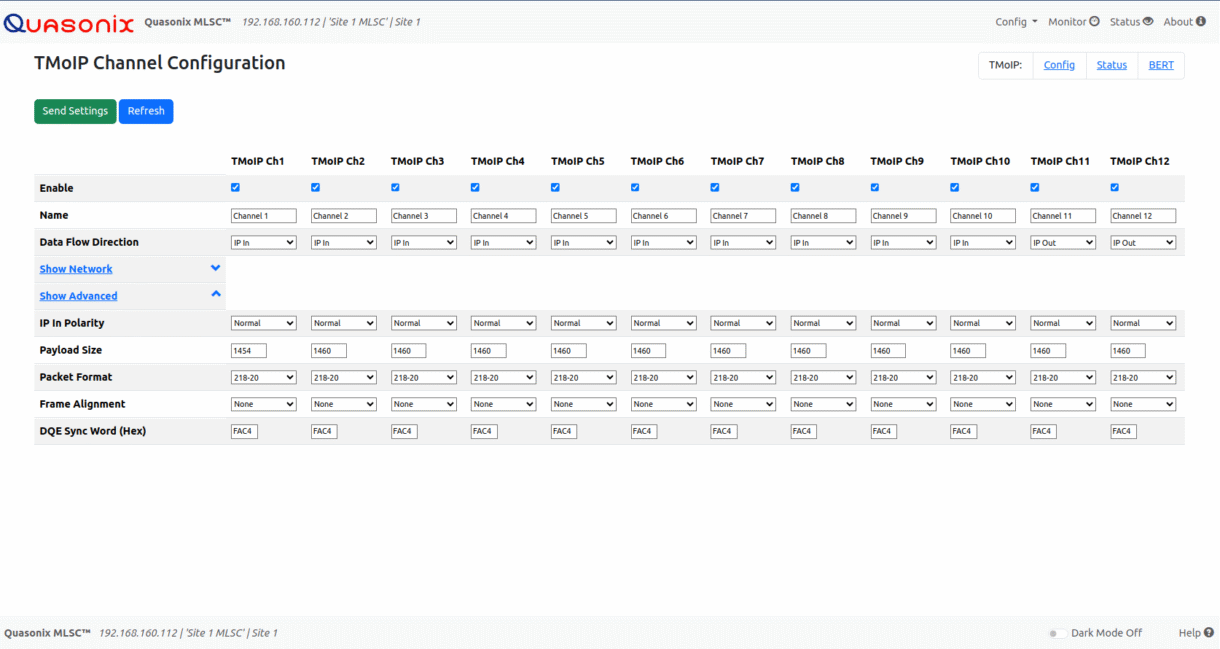The width and height of the screenshot is (1220, 649).
Task: Disable the TMoIP Ch6 Enable checkbox
Action: (635, 187)
